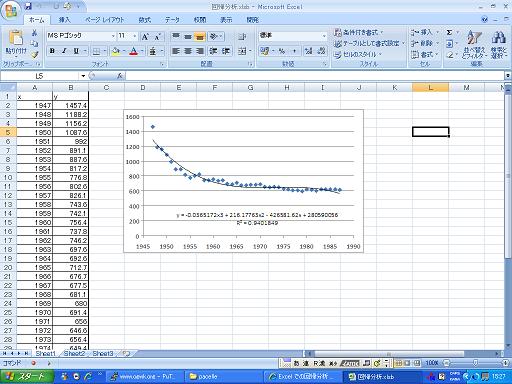Viewport: 512px width, 384px height.
Task: Click the fx insert function icon
Action: 120,76
